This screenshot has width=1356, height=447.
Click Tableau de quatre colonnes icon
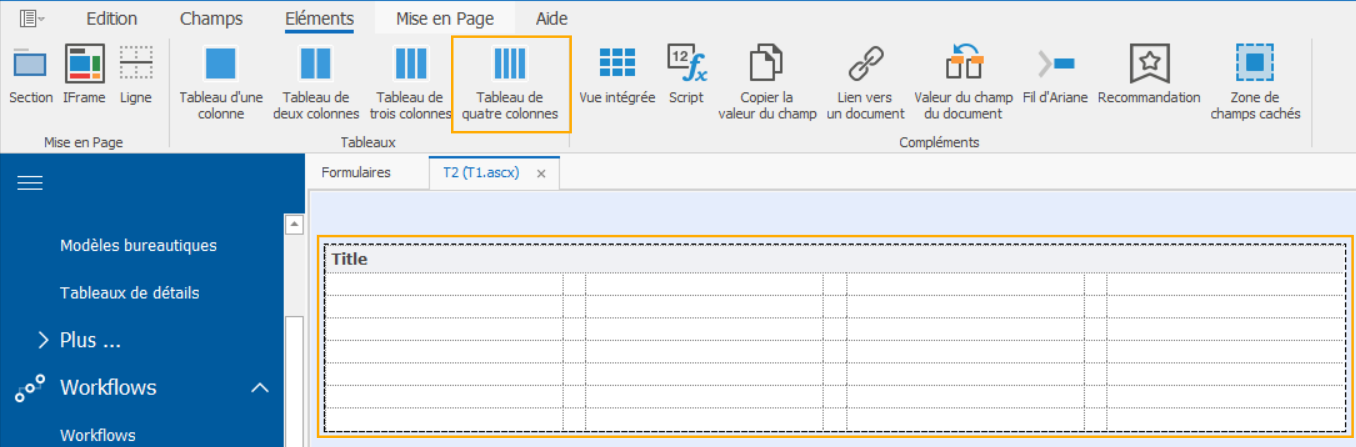click(510, 65)
